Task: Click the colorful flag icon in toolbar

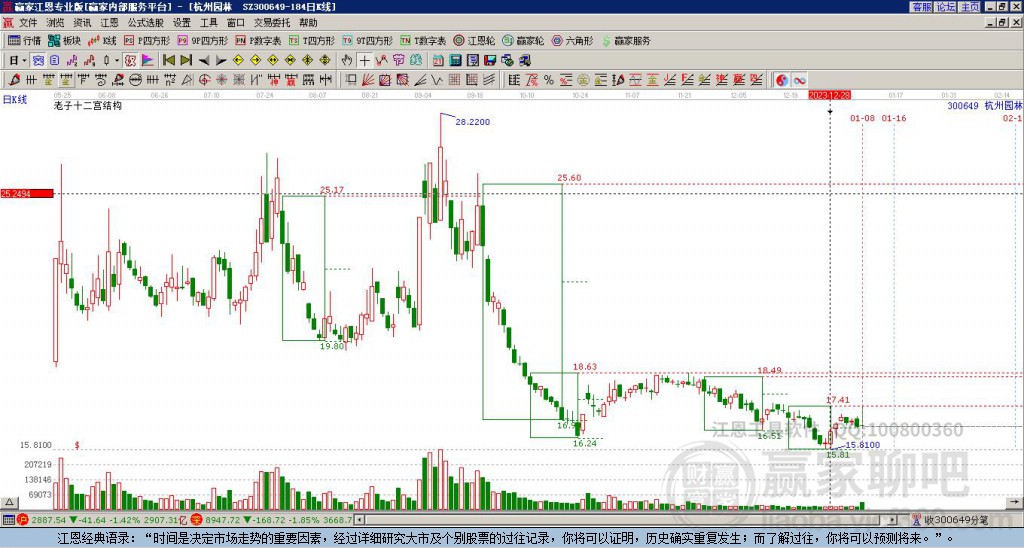Action: point(148,61)
